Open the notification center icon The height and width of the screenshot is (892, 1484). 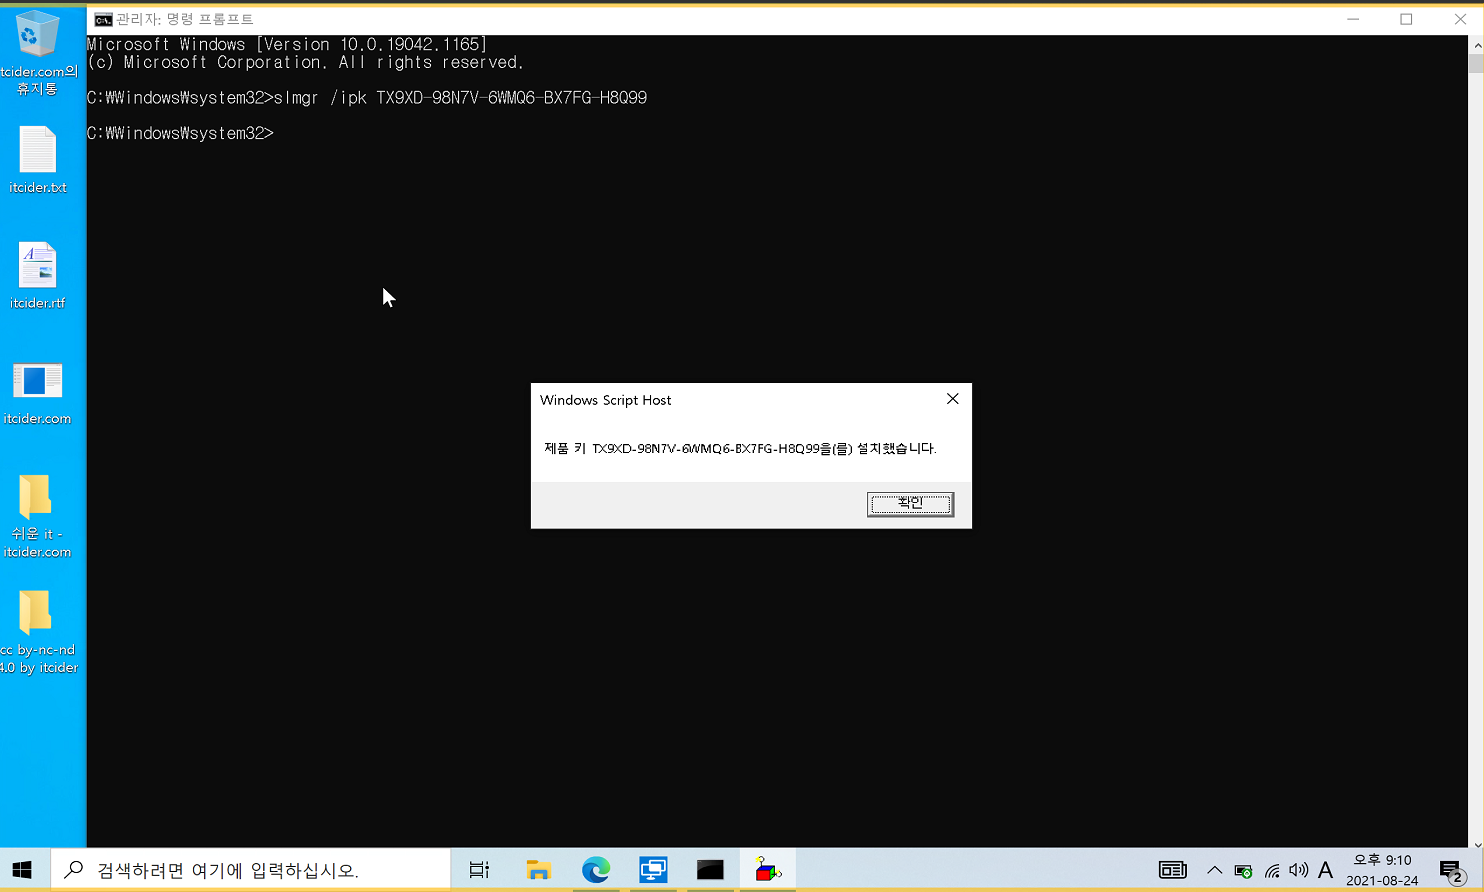tap(1452, 871)
